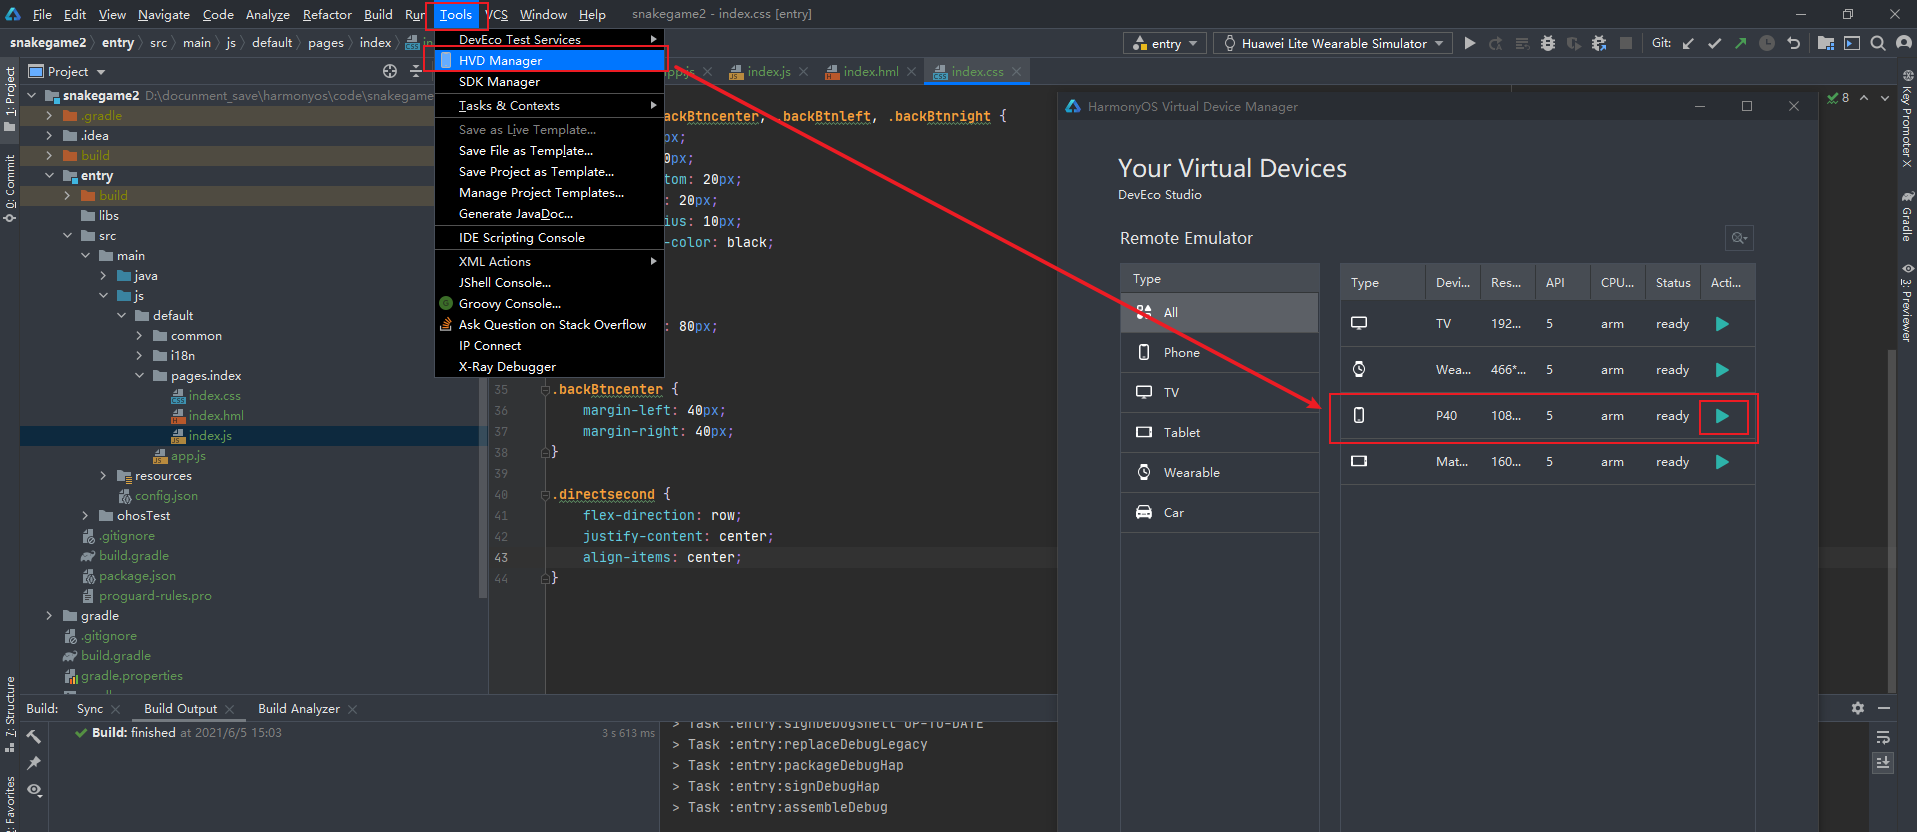This screenshot has height=832, width=1917.
Task: Toggle the 1: Project tool window
Action: coord(10,98)
